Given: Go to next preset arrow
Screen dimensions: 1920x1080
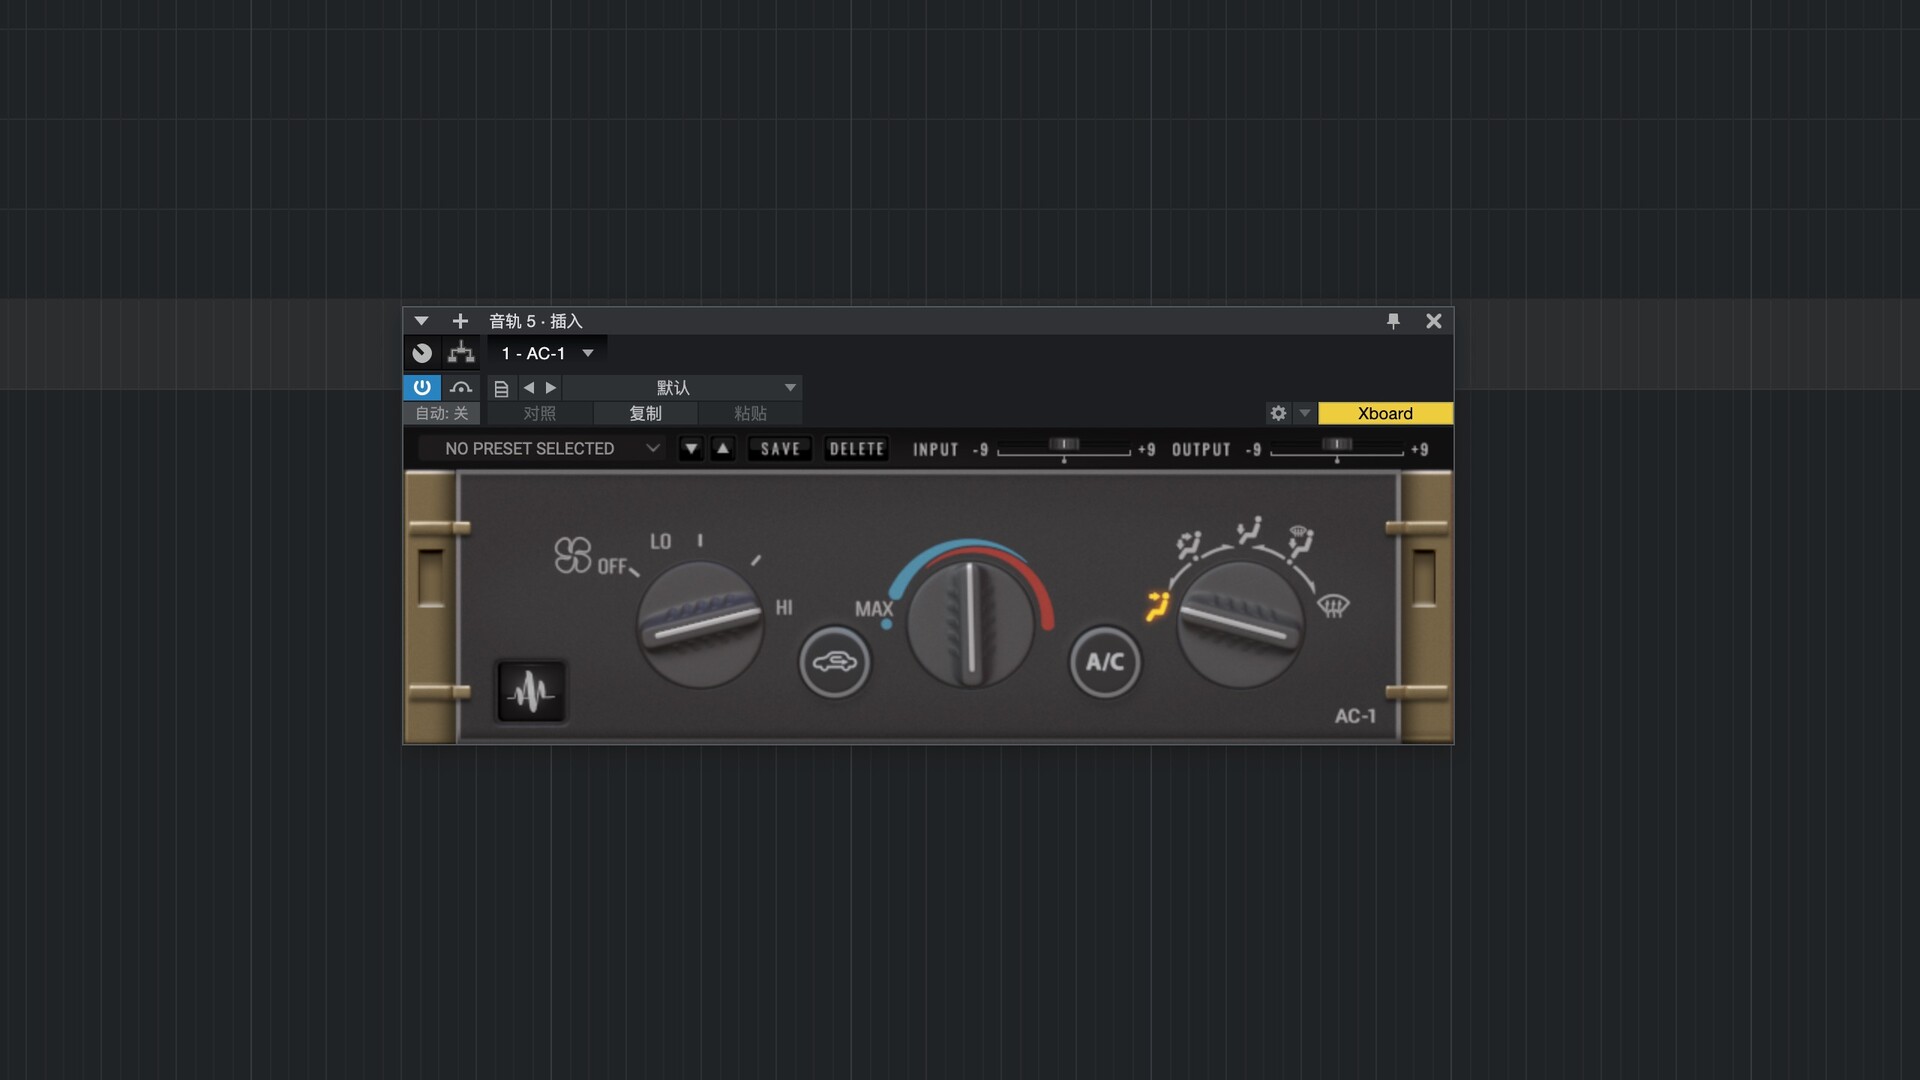Looking at the screenshot, I should (x=551, y=388).
